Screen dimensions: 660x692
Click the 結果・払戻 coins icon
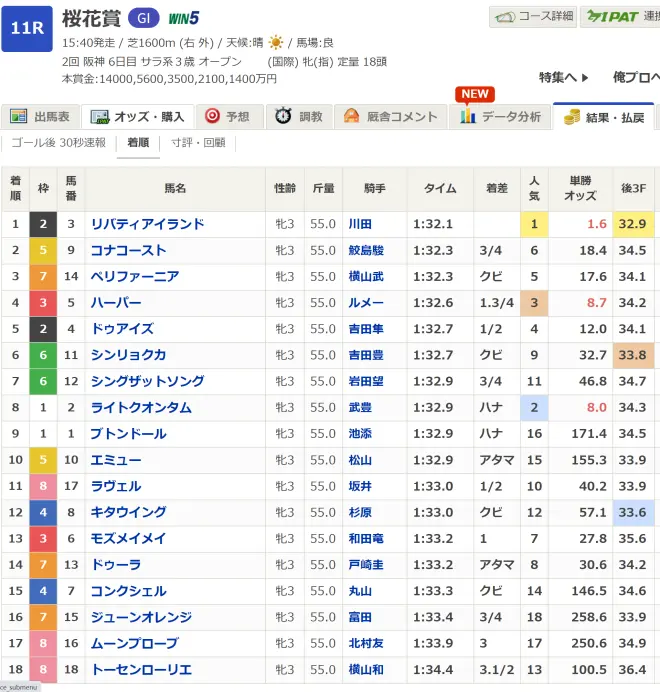tap(573, 117)
